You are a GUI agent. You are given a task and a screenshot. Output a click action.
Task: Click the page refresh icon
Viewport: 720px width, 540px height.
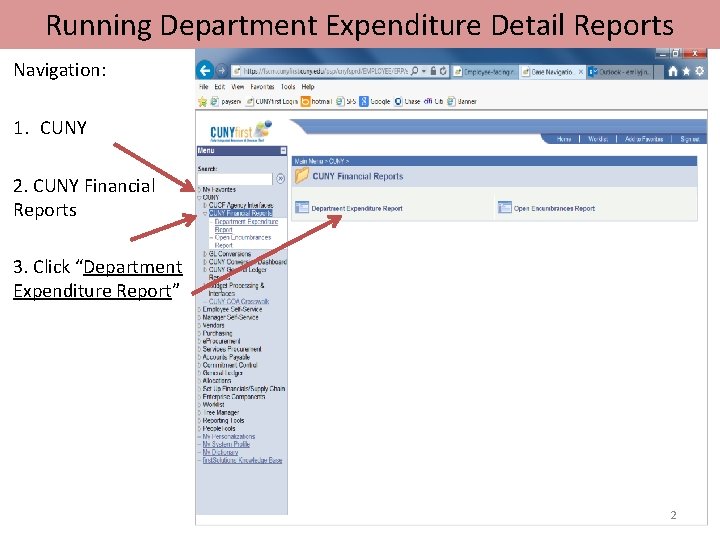pyautogui.click(x=443, y=71)
